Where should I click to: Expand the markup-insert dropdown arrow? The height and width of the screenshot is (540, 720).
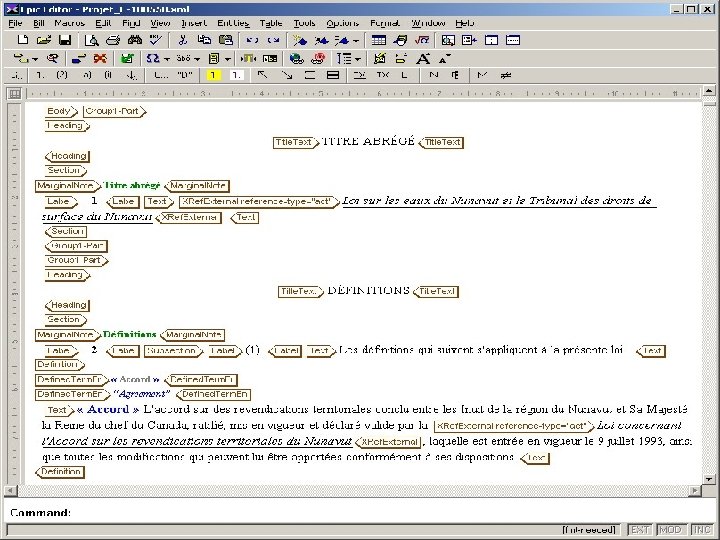[x=355, y=41]
